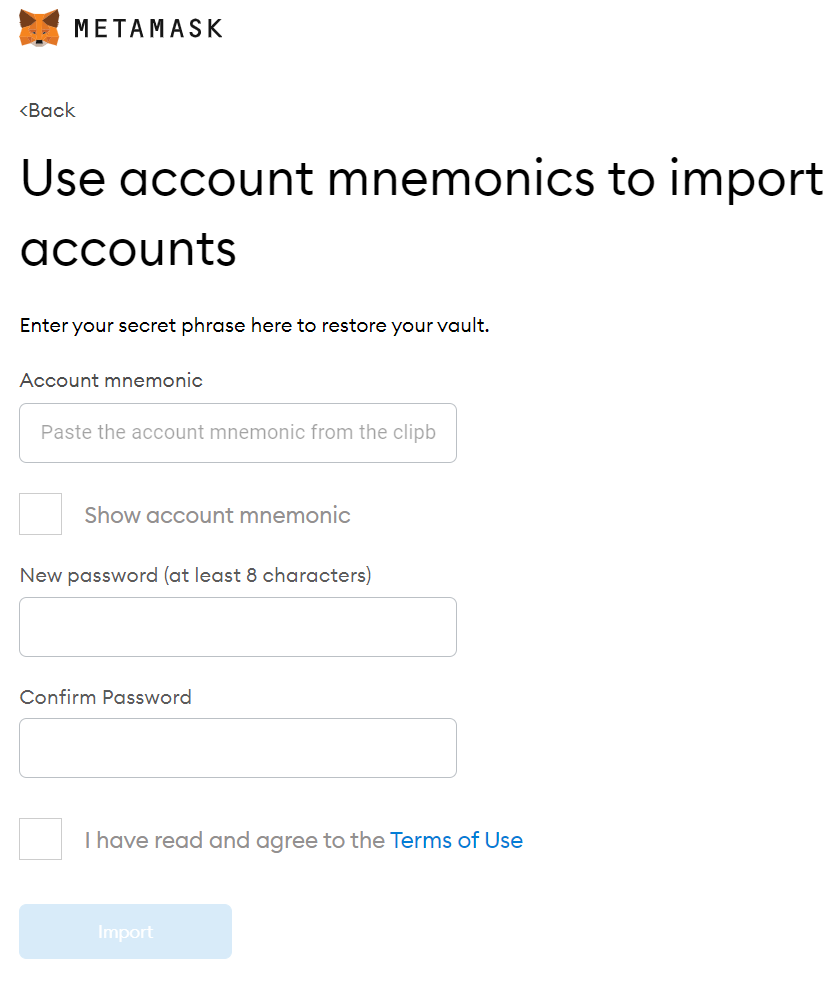The image size is (831, 985).
Task: Click the 'Confirm Password' field label
Action: pos(106,697)
